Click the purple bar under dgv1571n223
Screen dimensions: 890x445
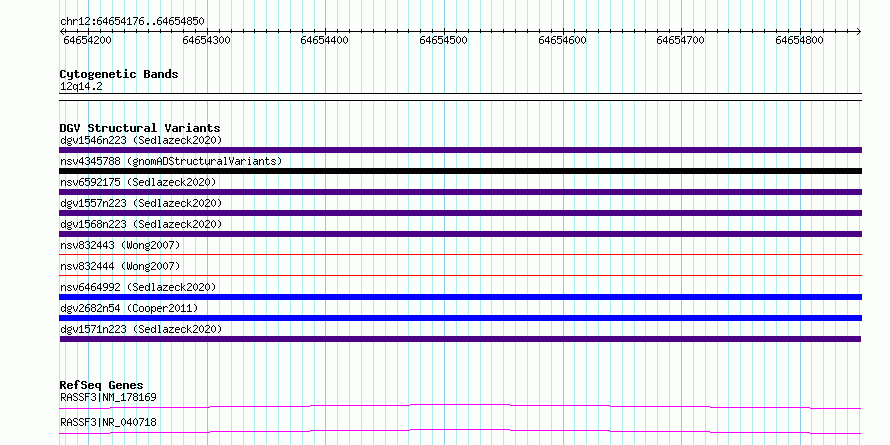pos(460,339)
